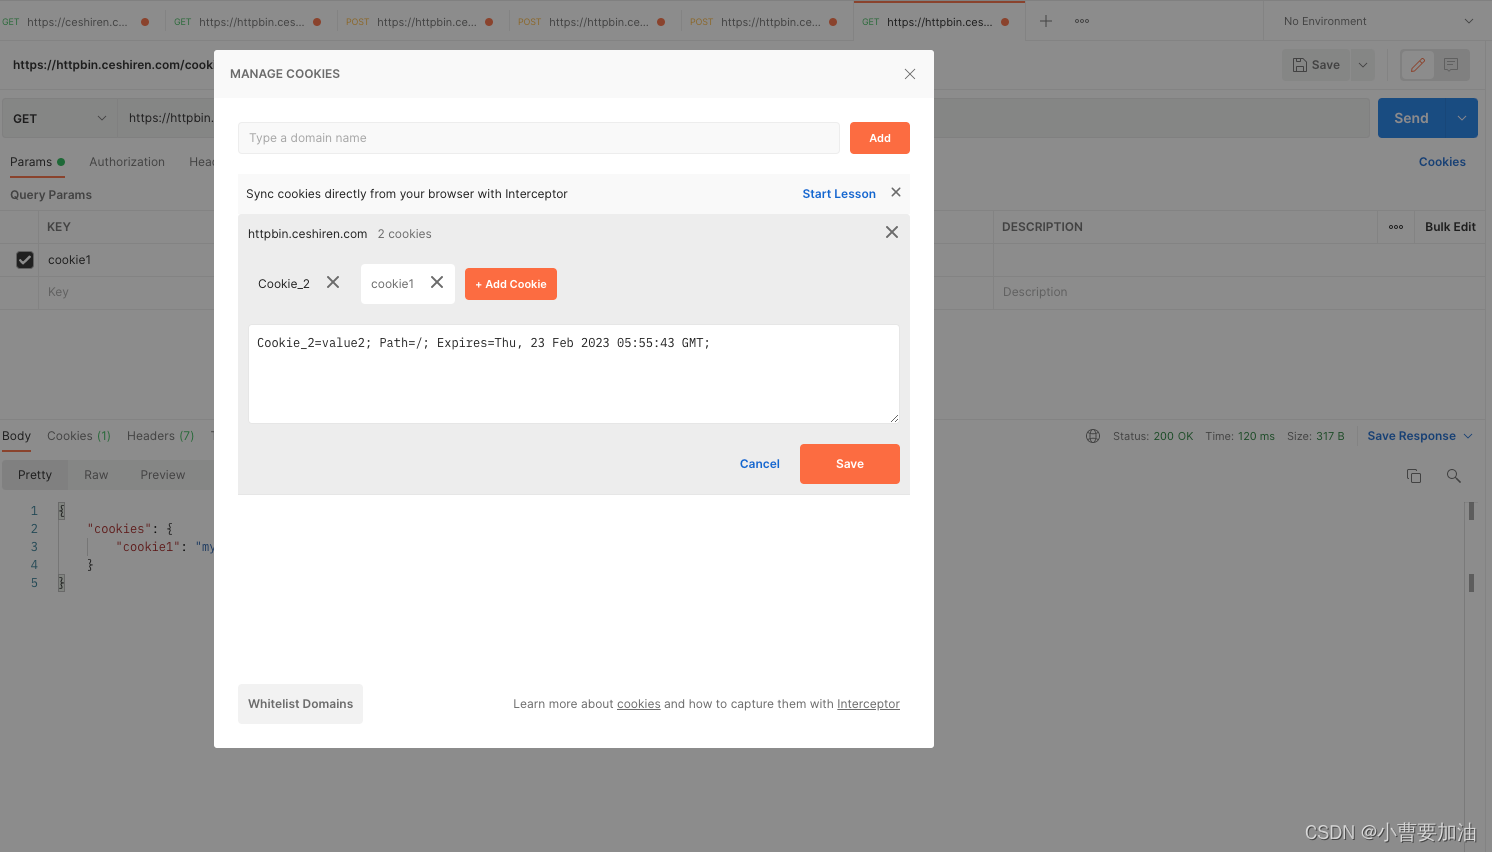Click the + Add Cookie button
Screen dimensions: 1492x852
(x=511, y=284)
